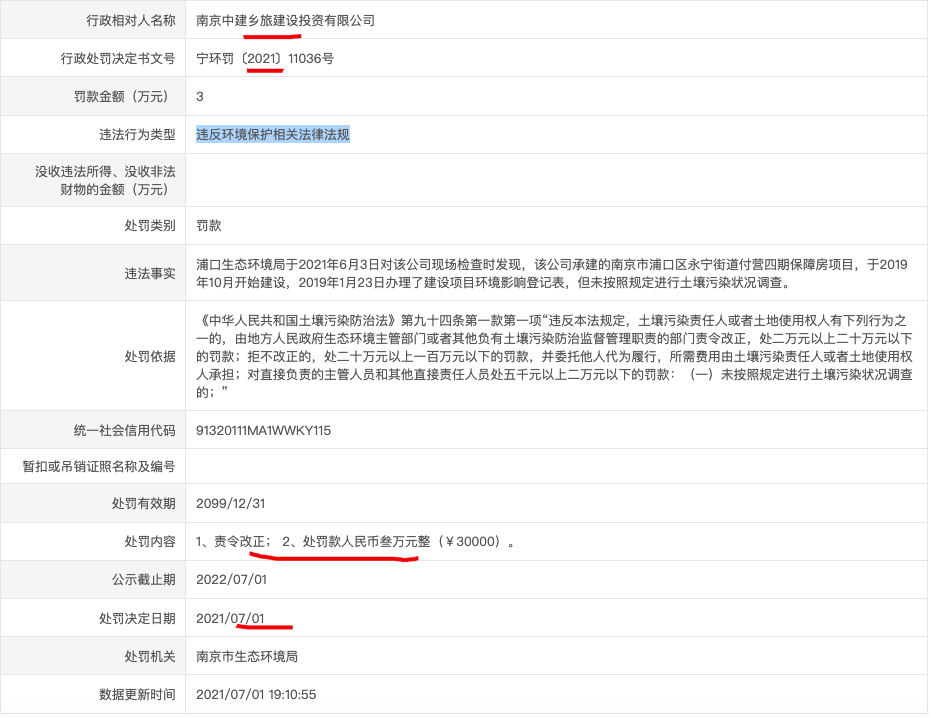Select the label 违法事实
930x717 pixels.
(150, 273)
